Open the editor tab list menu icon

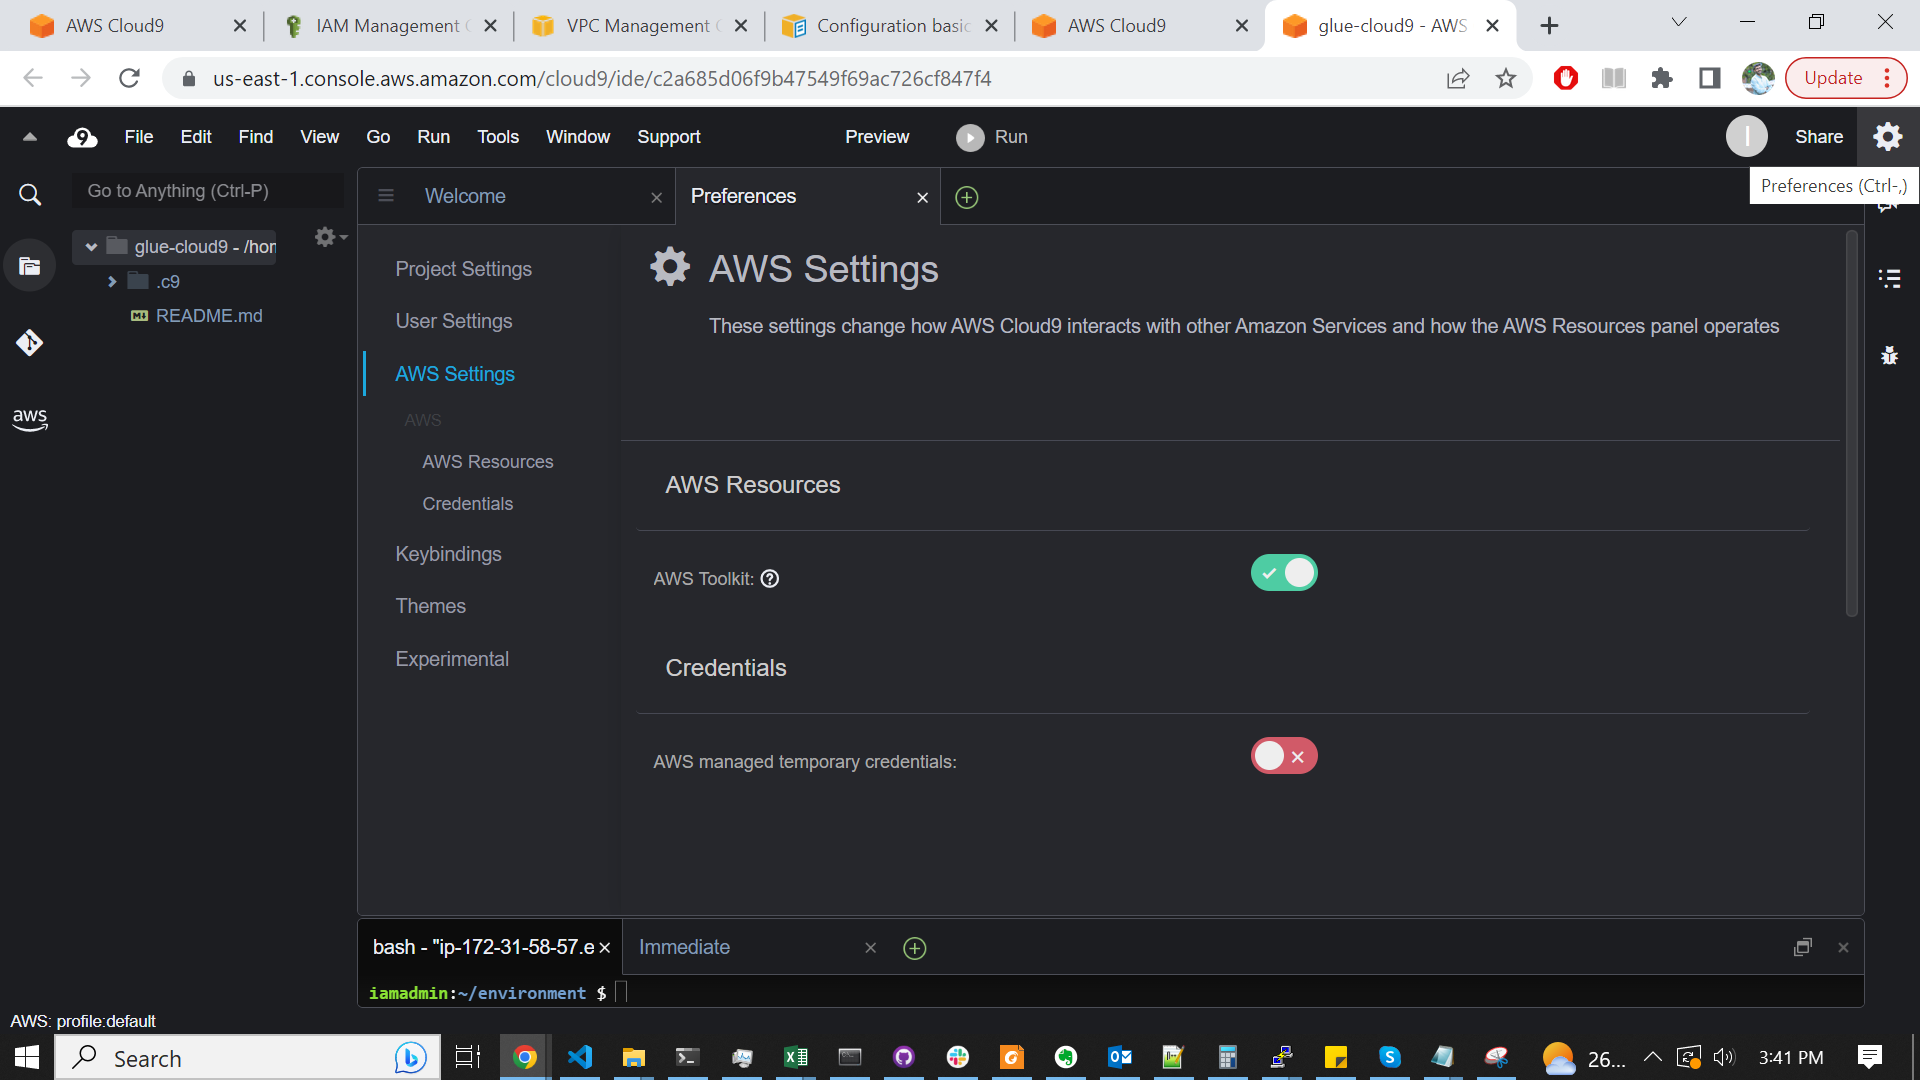[386, 196]
